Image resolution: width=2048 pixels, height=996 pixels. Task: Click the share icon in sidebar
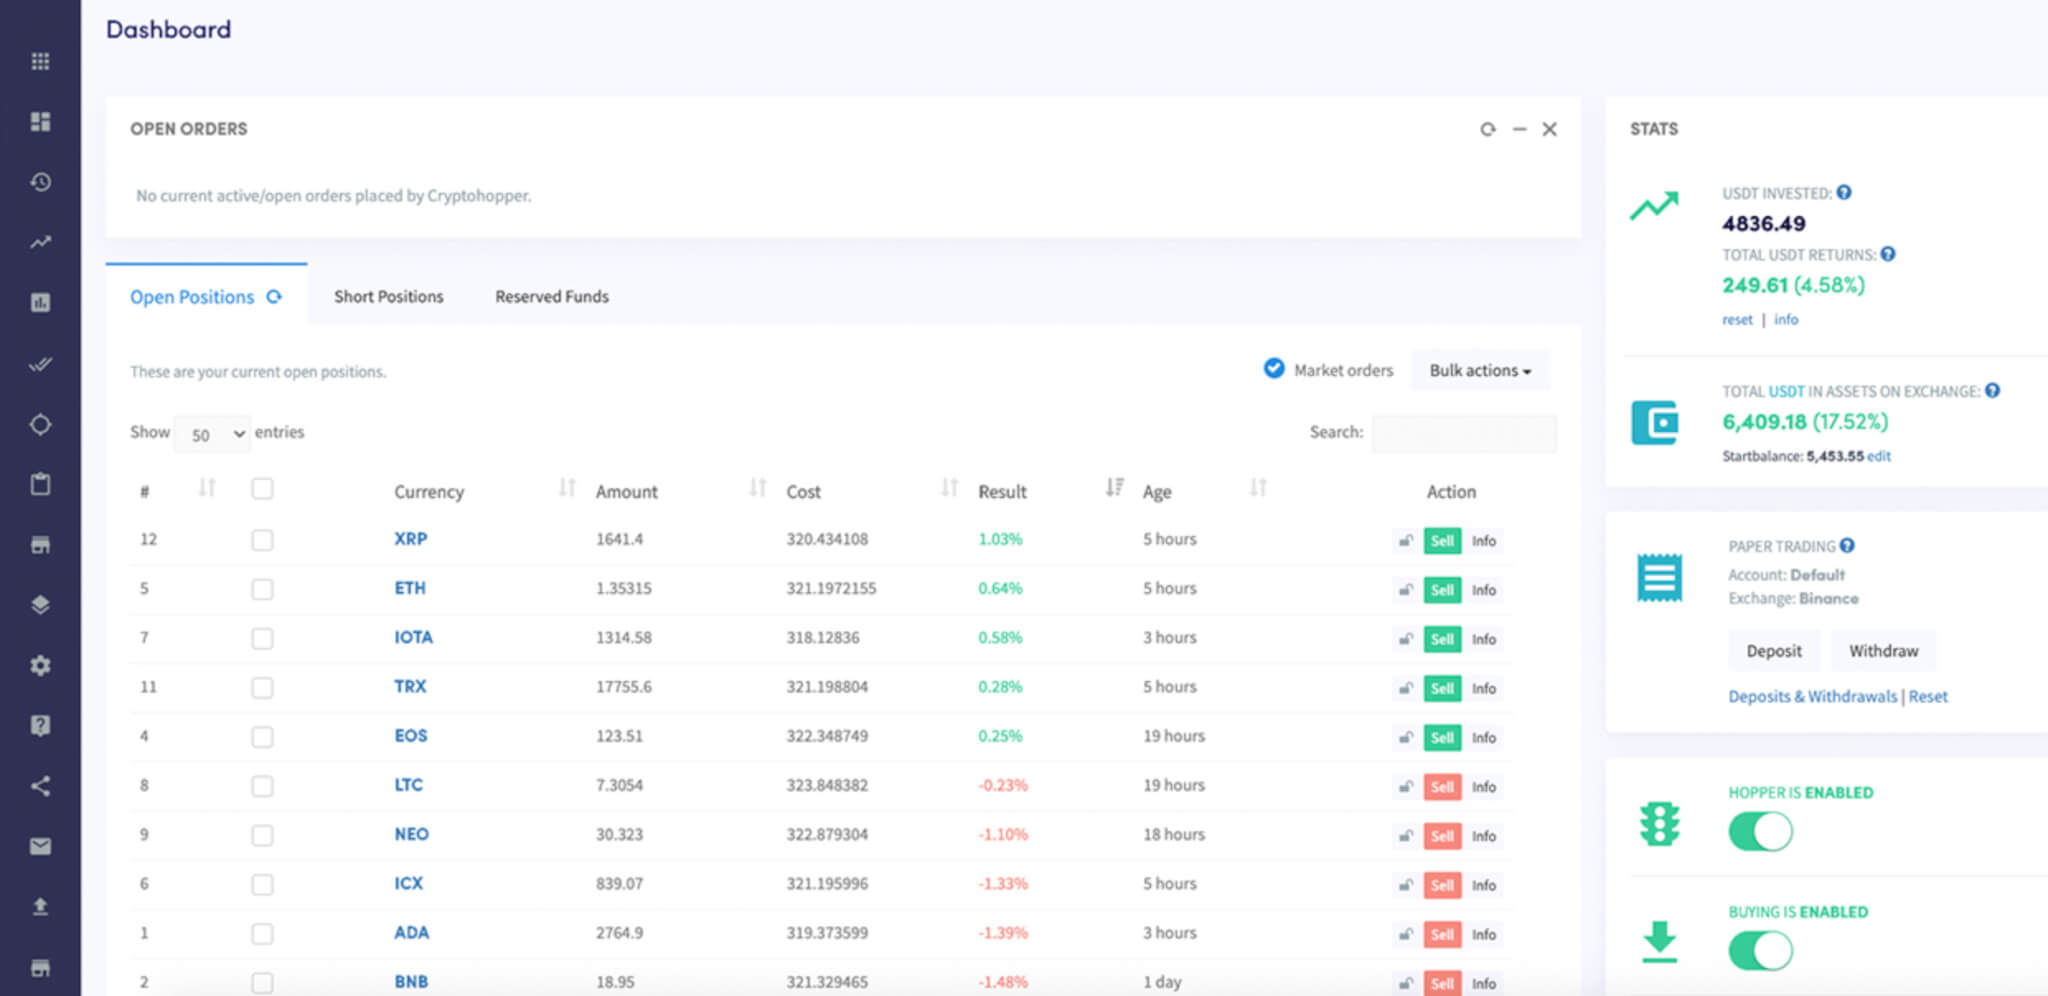40,786
